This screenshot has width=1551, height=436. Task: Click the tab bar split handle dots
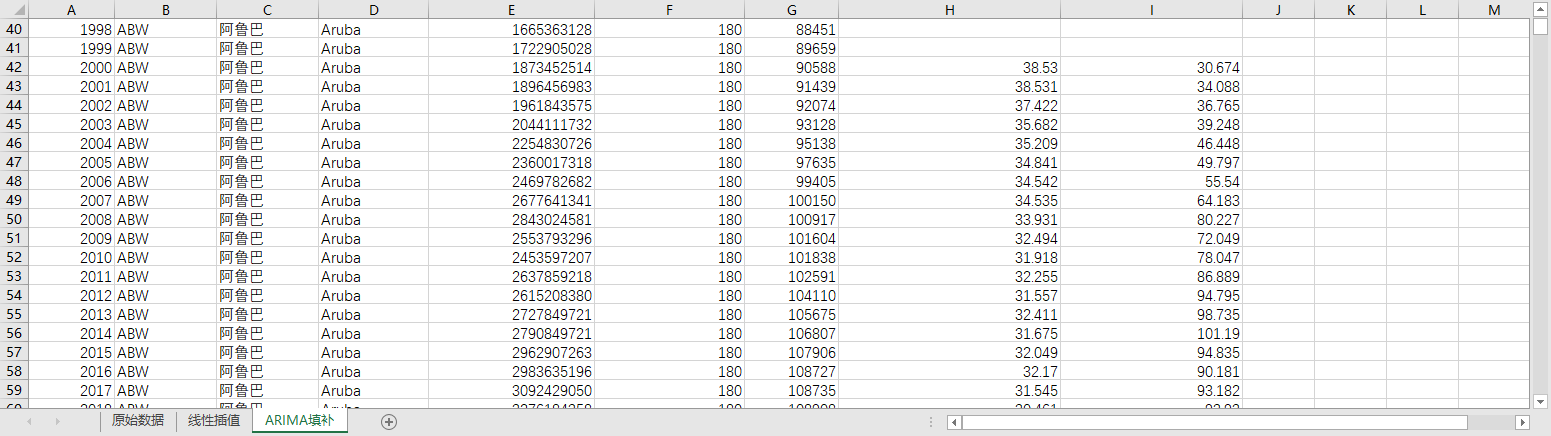931,422
